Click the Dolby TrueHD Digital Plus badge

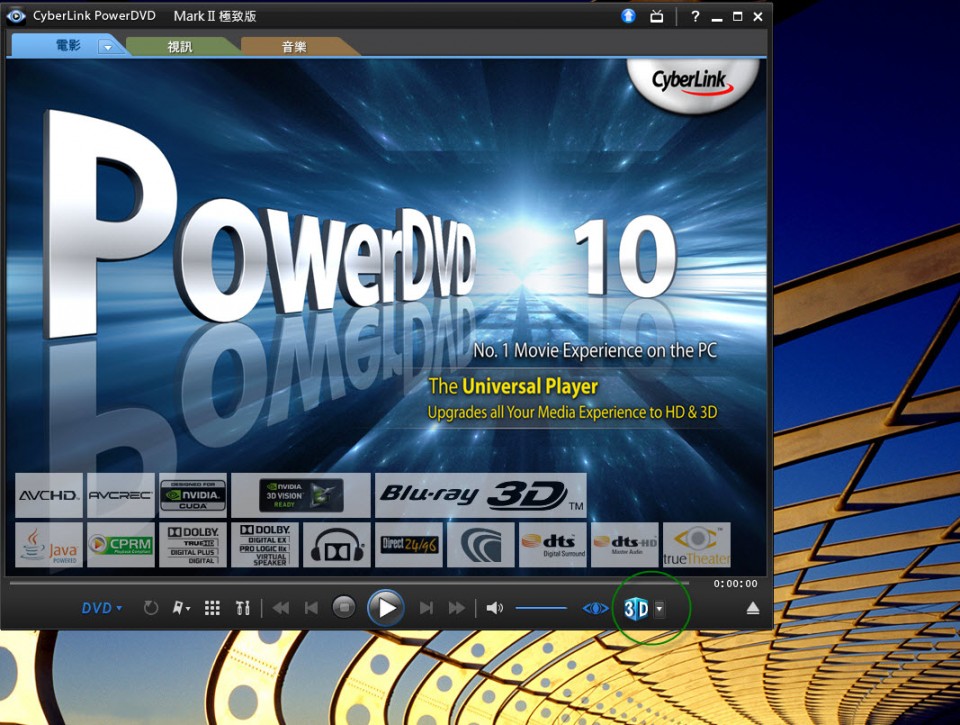coord(193,544)
